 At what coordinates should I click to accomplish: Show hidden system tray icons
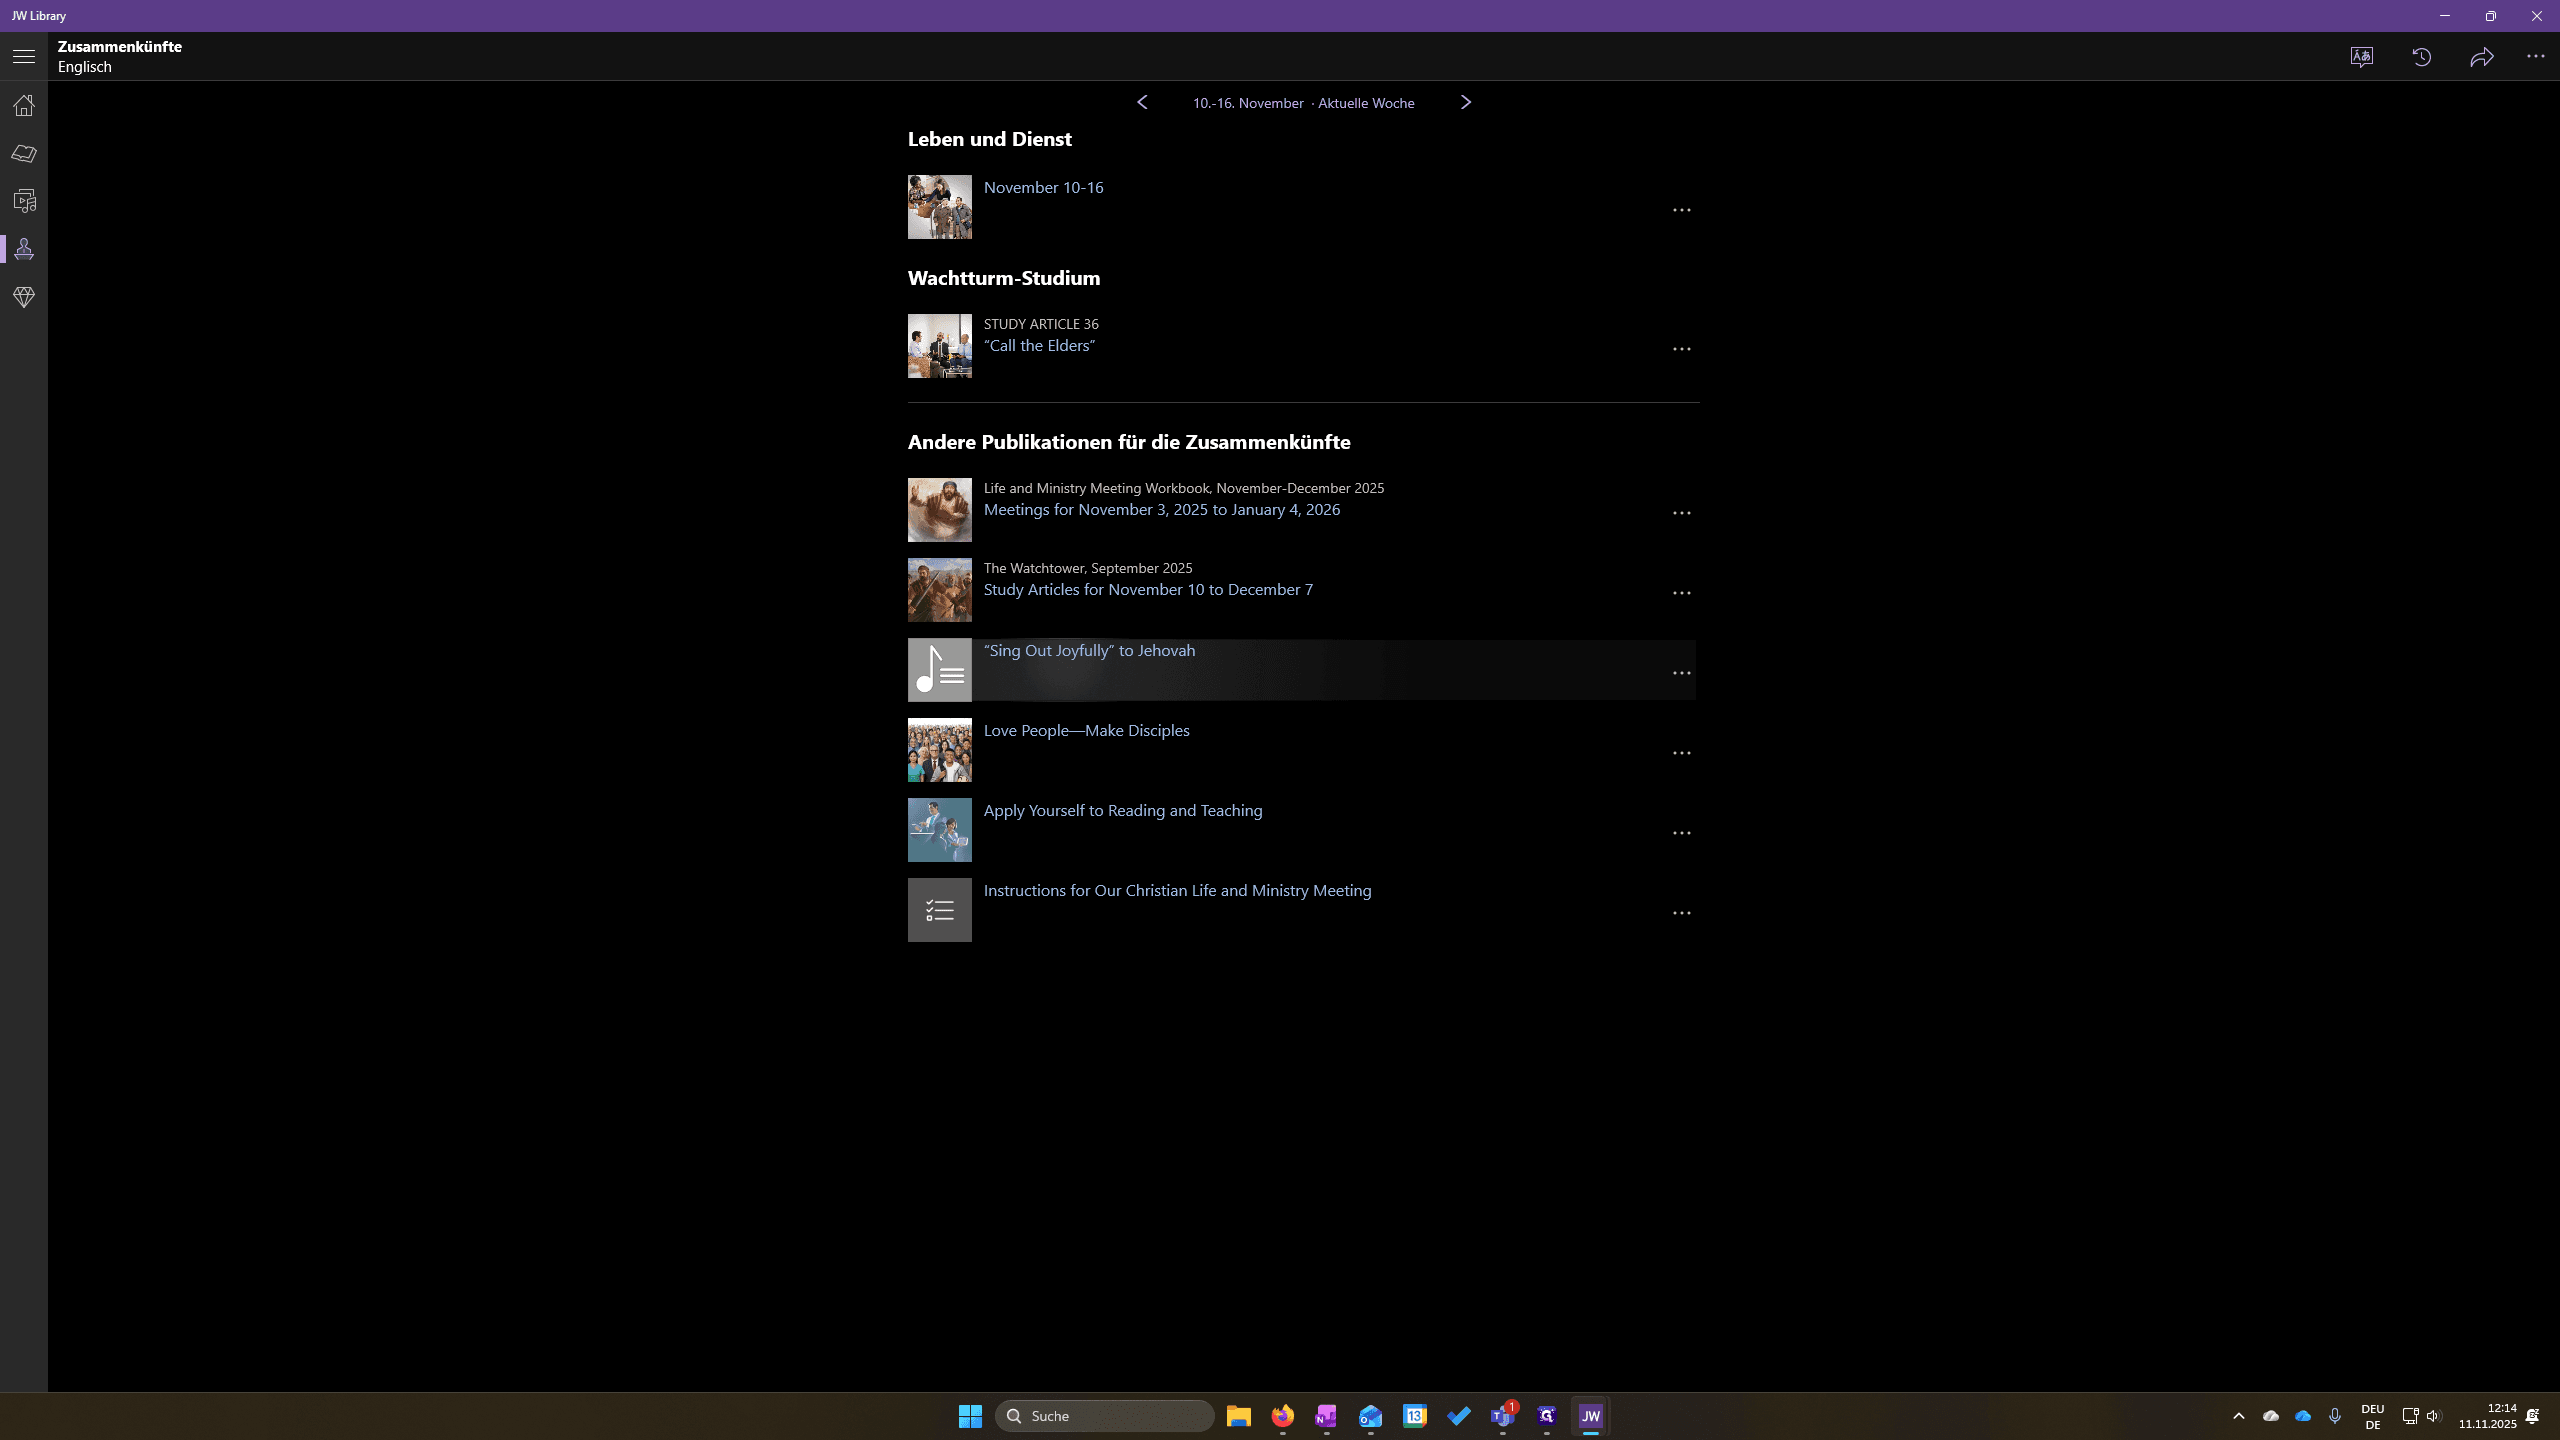pyautogui.click(x=2239, y=1416)
